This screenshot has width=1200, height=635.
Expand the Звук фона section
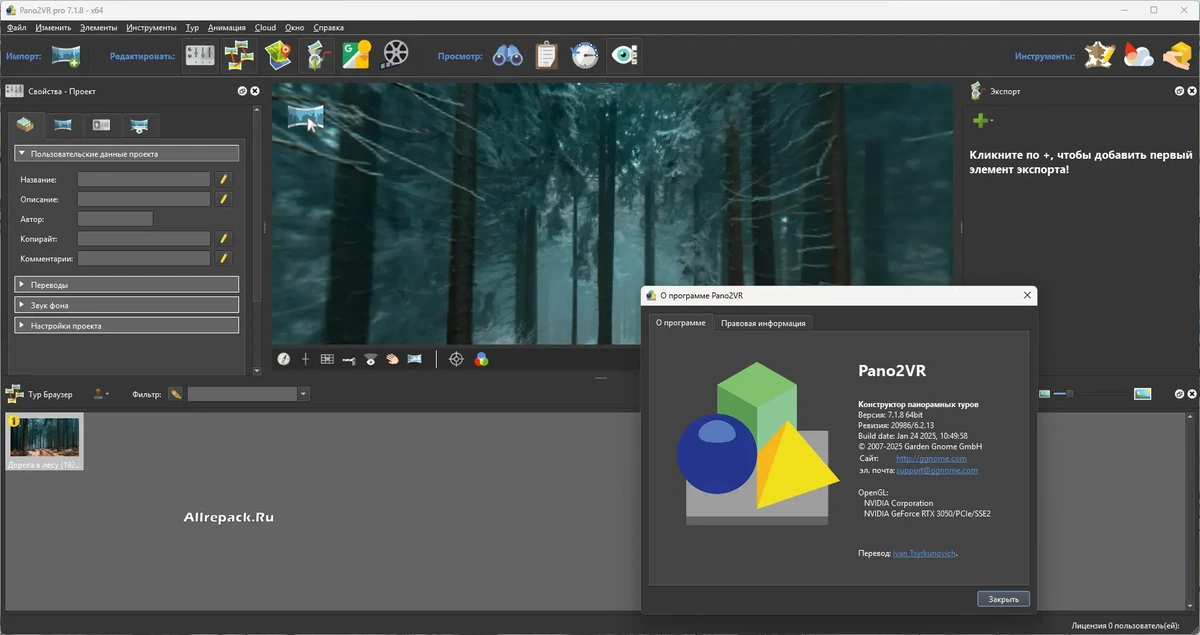click(x=126, y=305)
